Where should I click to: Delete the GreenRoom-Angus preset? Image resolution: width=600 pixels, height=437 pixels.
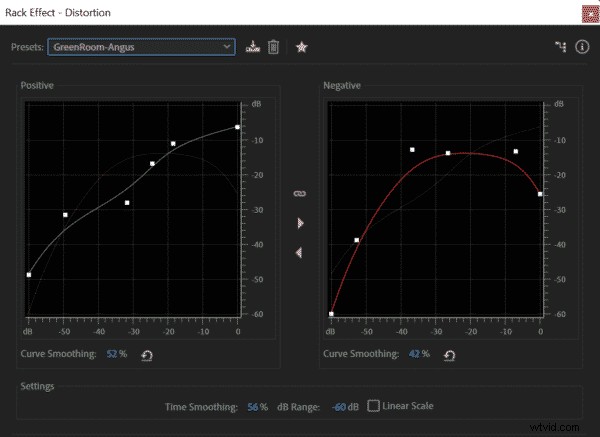pyautogui.click(x=273, y=46)
